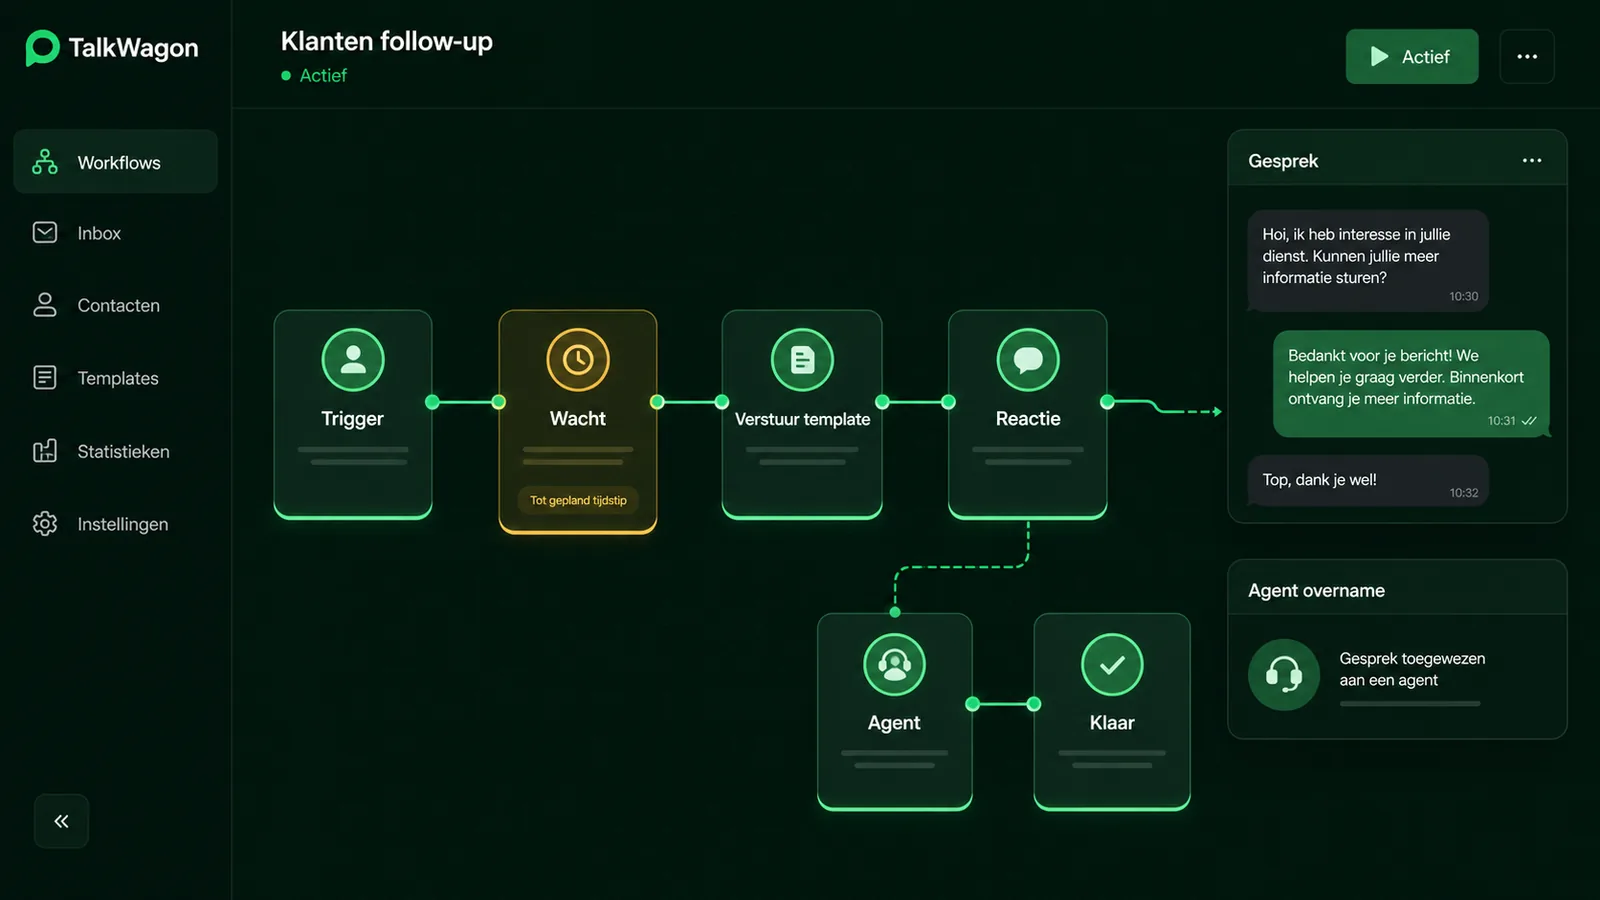Screen dimensions: 1600x900
Task: Open the reply 'Bedankt voor je bericht'
Action: [x=1411, y=384]
